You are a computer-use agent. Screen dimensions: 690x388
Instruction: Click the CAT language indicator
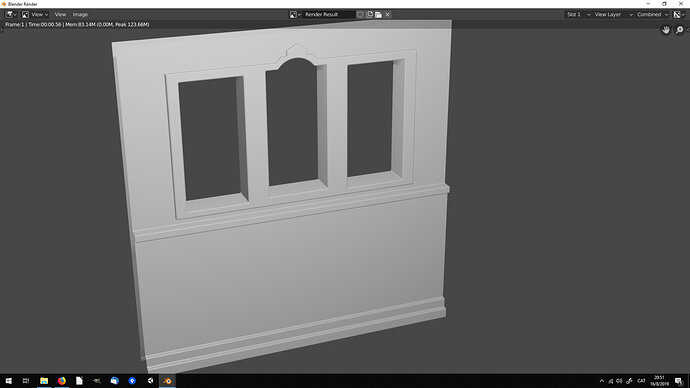coord(641,381)
